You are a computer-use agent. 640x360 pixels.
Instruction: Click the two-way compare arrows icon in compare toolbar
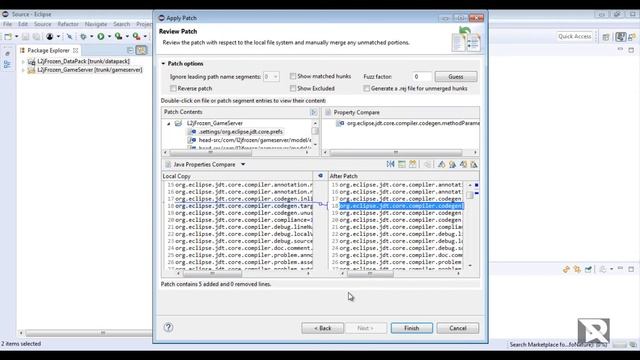(391, 164)
